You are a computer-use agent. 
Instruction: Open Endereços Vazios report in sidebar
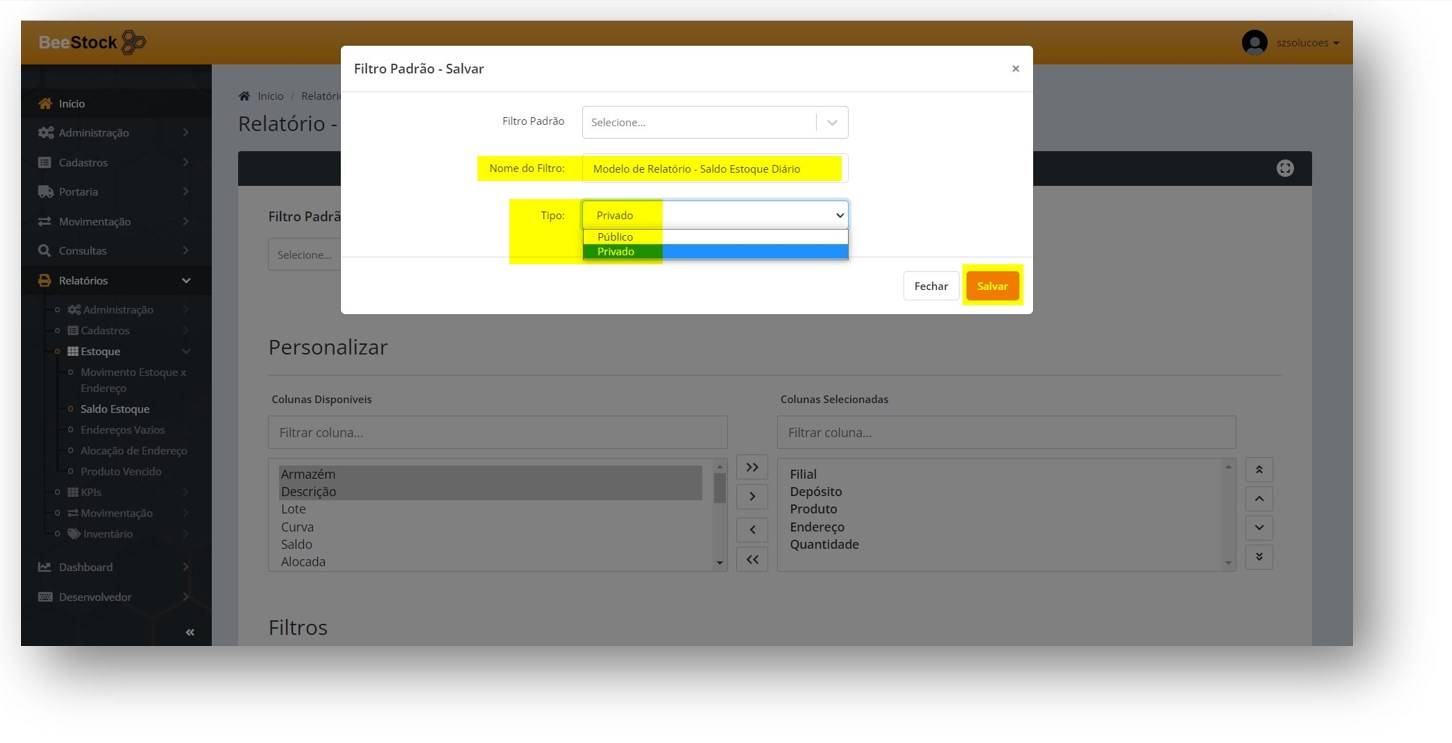click(x=122, y=430)
